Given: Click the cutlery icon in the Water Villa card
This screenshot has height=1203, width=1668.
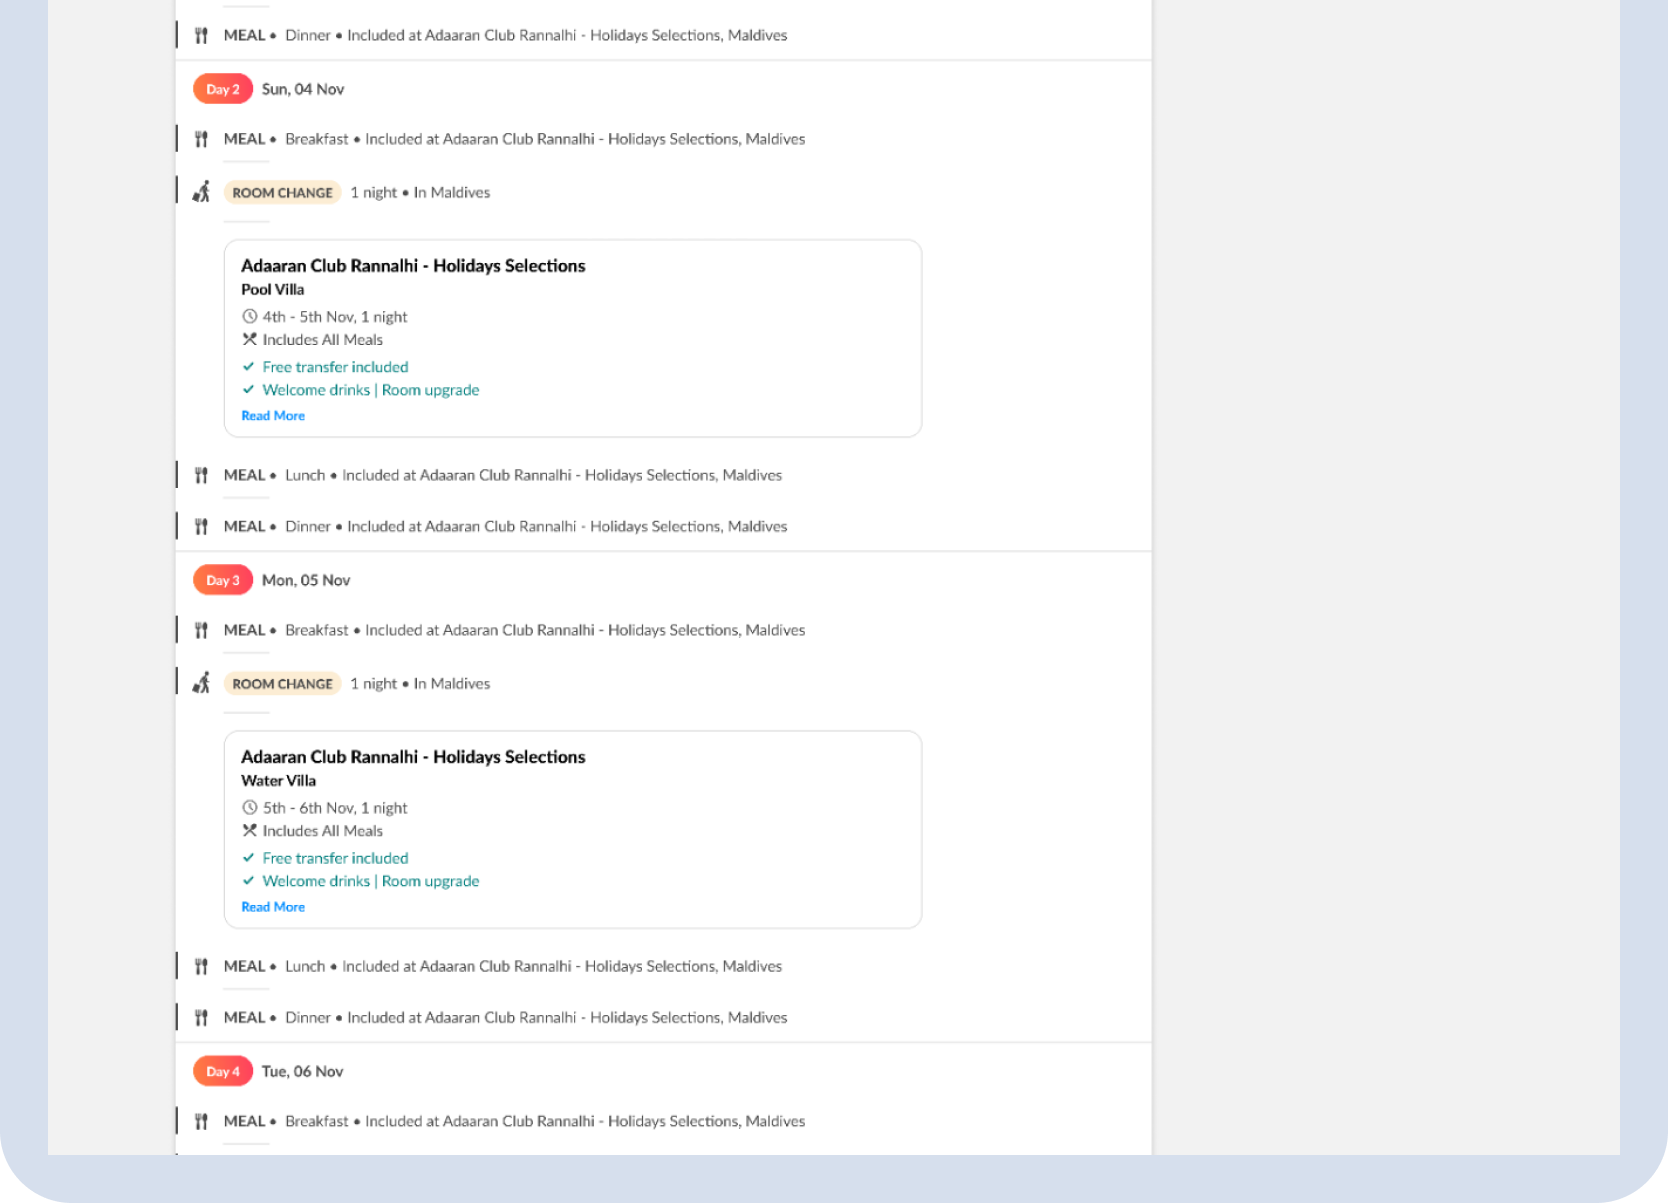Looking at the screenshot, I should [250, 830].
